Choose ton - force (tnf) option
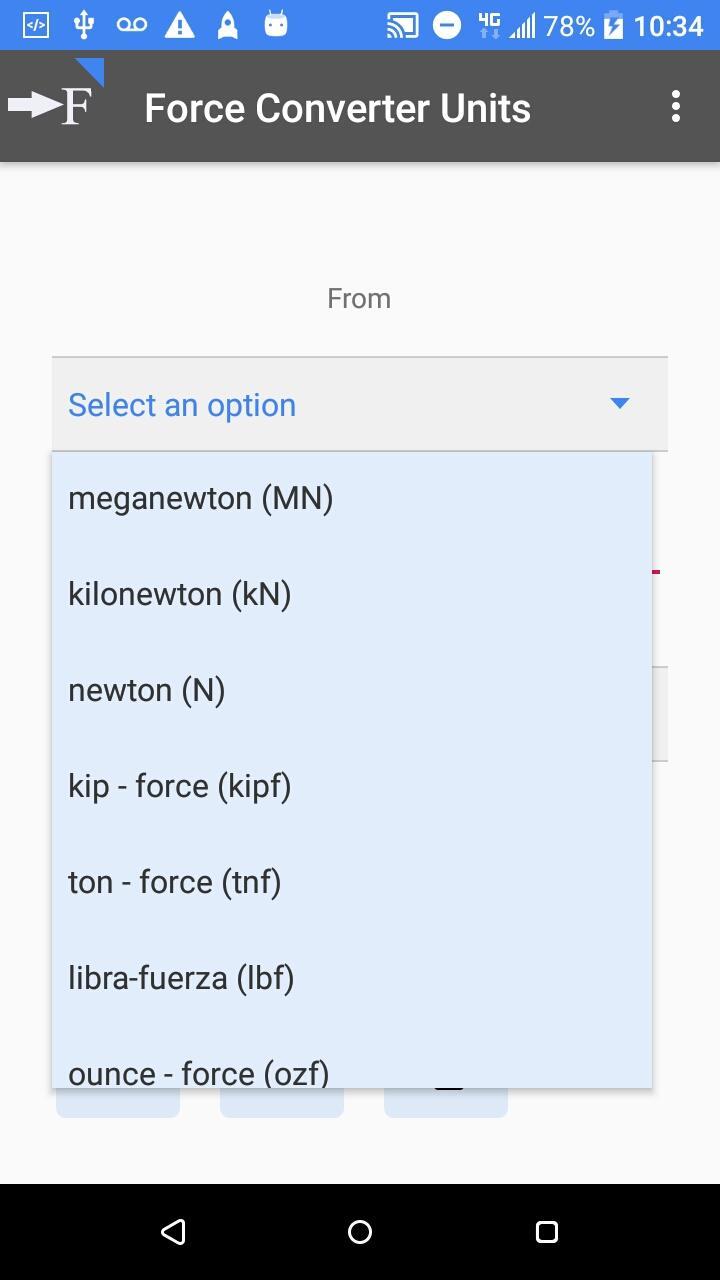The image size is (720, 1280). coord(175,882)
